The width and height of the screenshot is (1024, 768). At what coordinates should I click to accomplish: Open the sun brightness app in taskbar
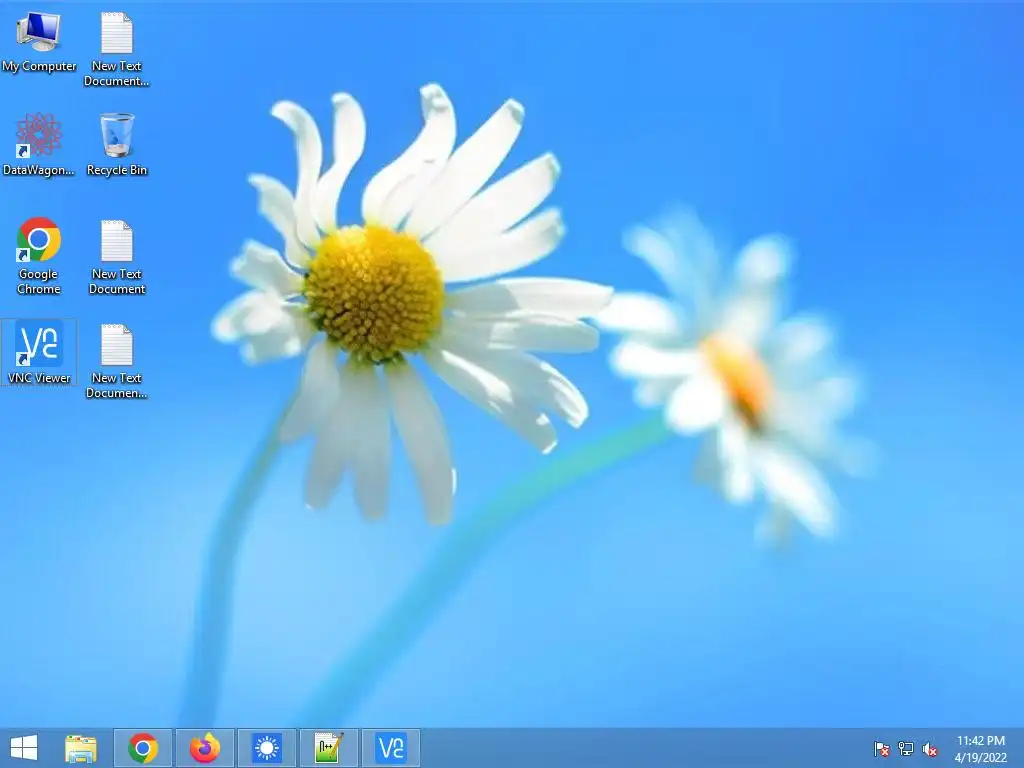click(x=266, y=748)
